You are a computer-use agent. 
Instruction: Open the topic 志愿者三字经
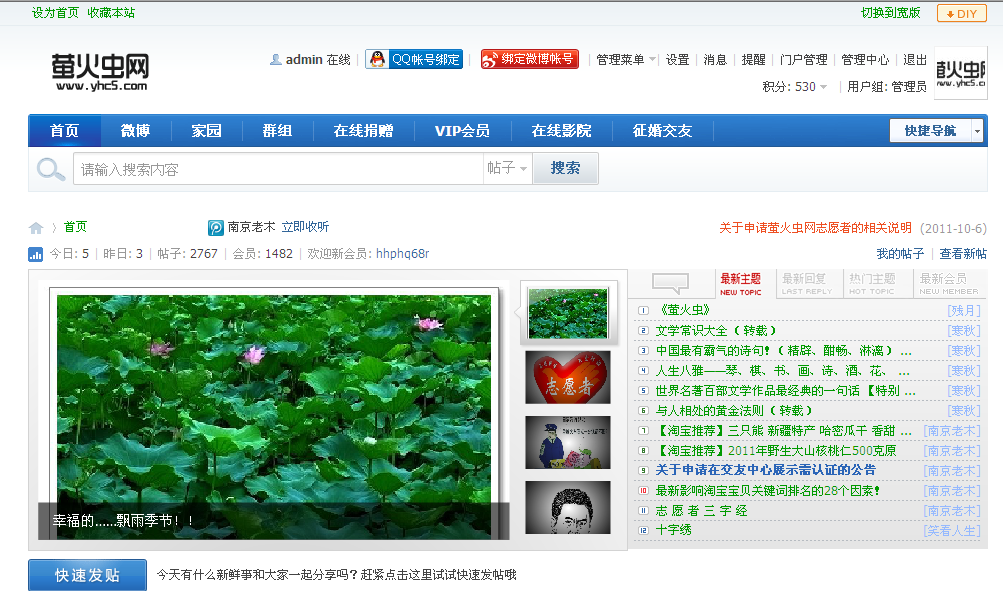(701, 510)
